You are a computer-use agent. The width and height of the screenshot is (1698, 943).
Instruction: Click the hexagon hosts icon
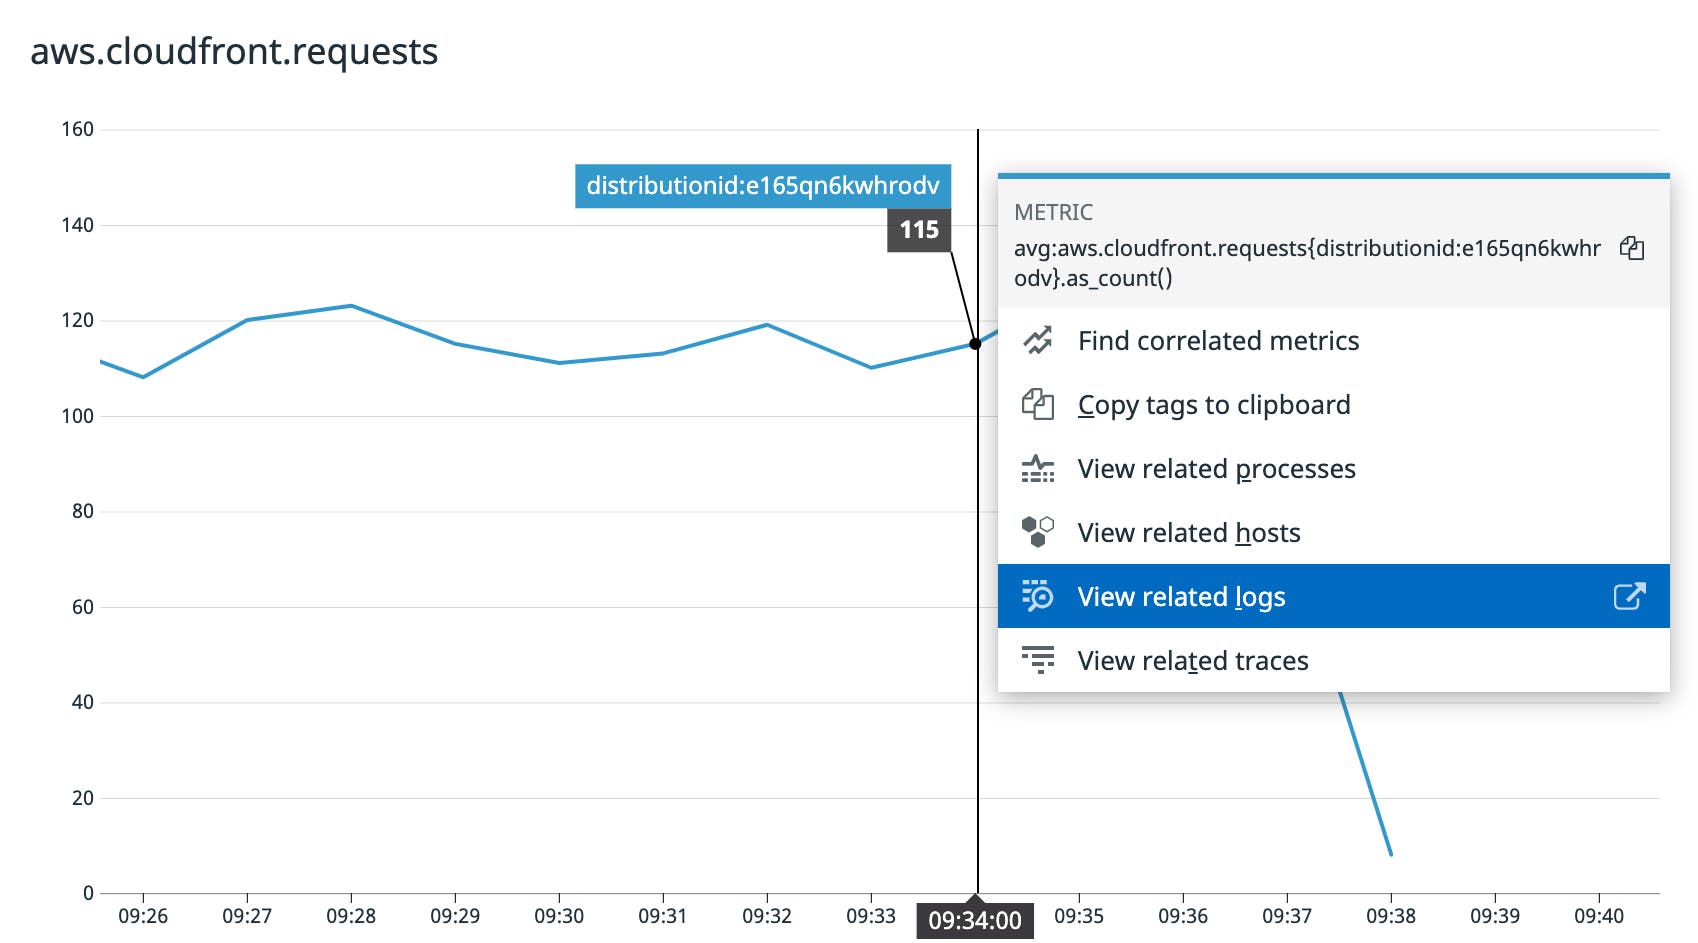1038,531
